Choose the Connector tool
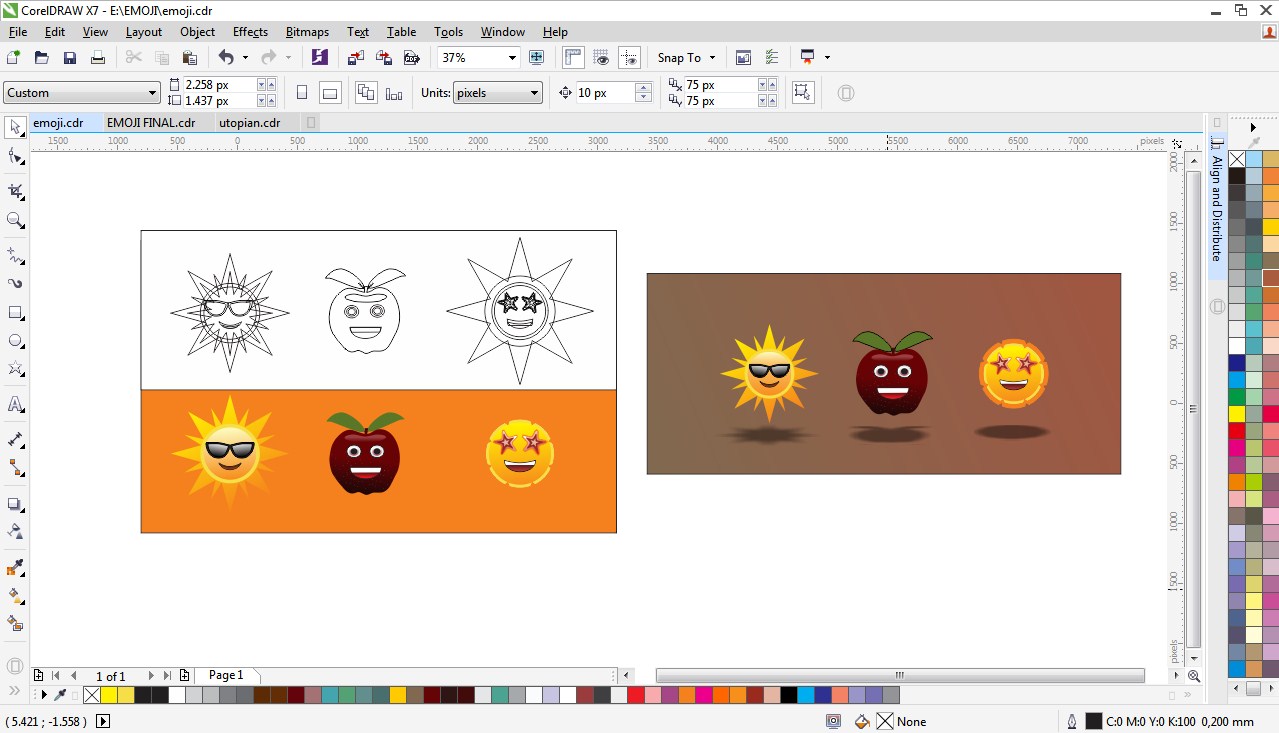The image size is (1279, 733). coord(15,468)
